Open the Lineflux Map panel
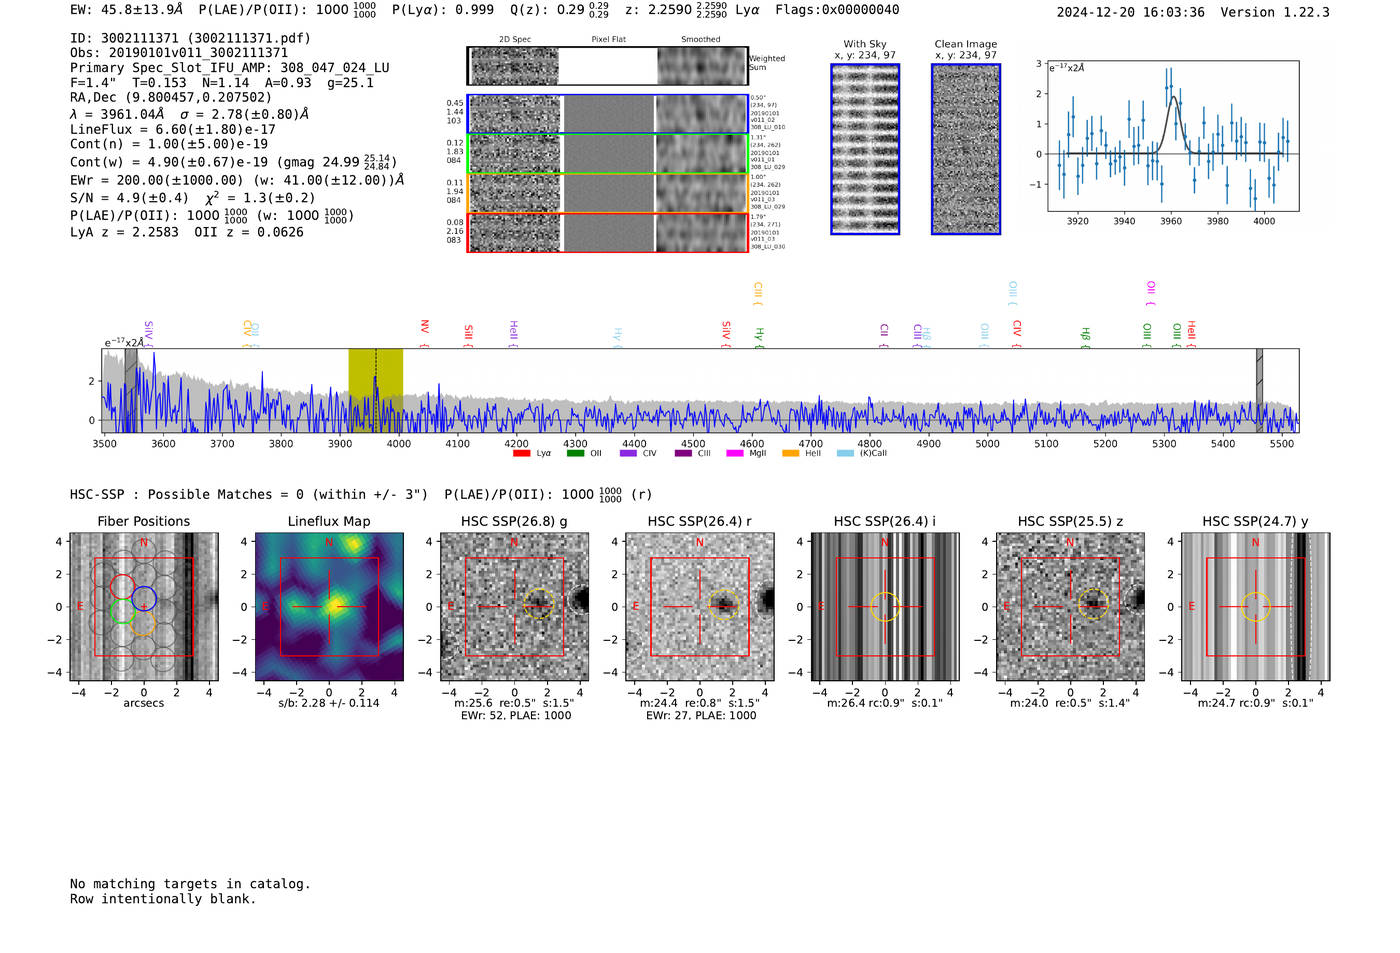 [x=329, y=607]
